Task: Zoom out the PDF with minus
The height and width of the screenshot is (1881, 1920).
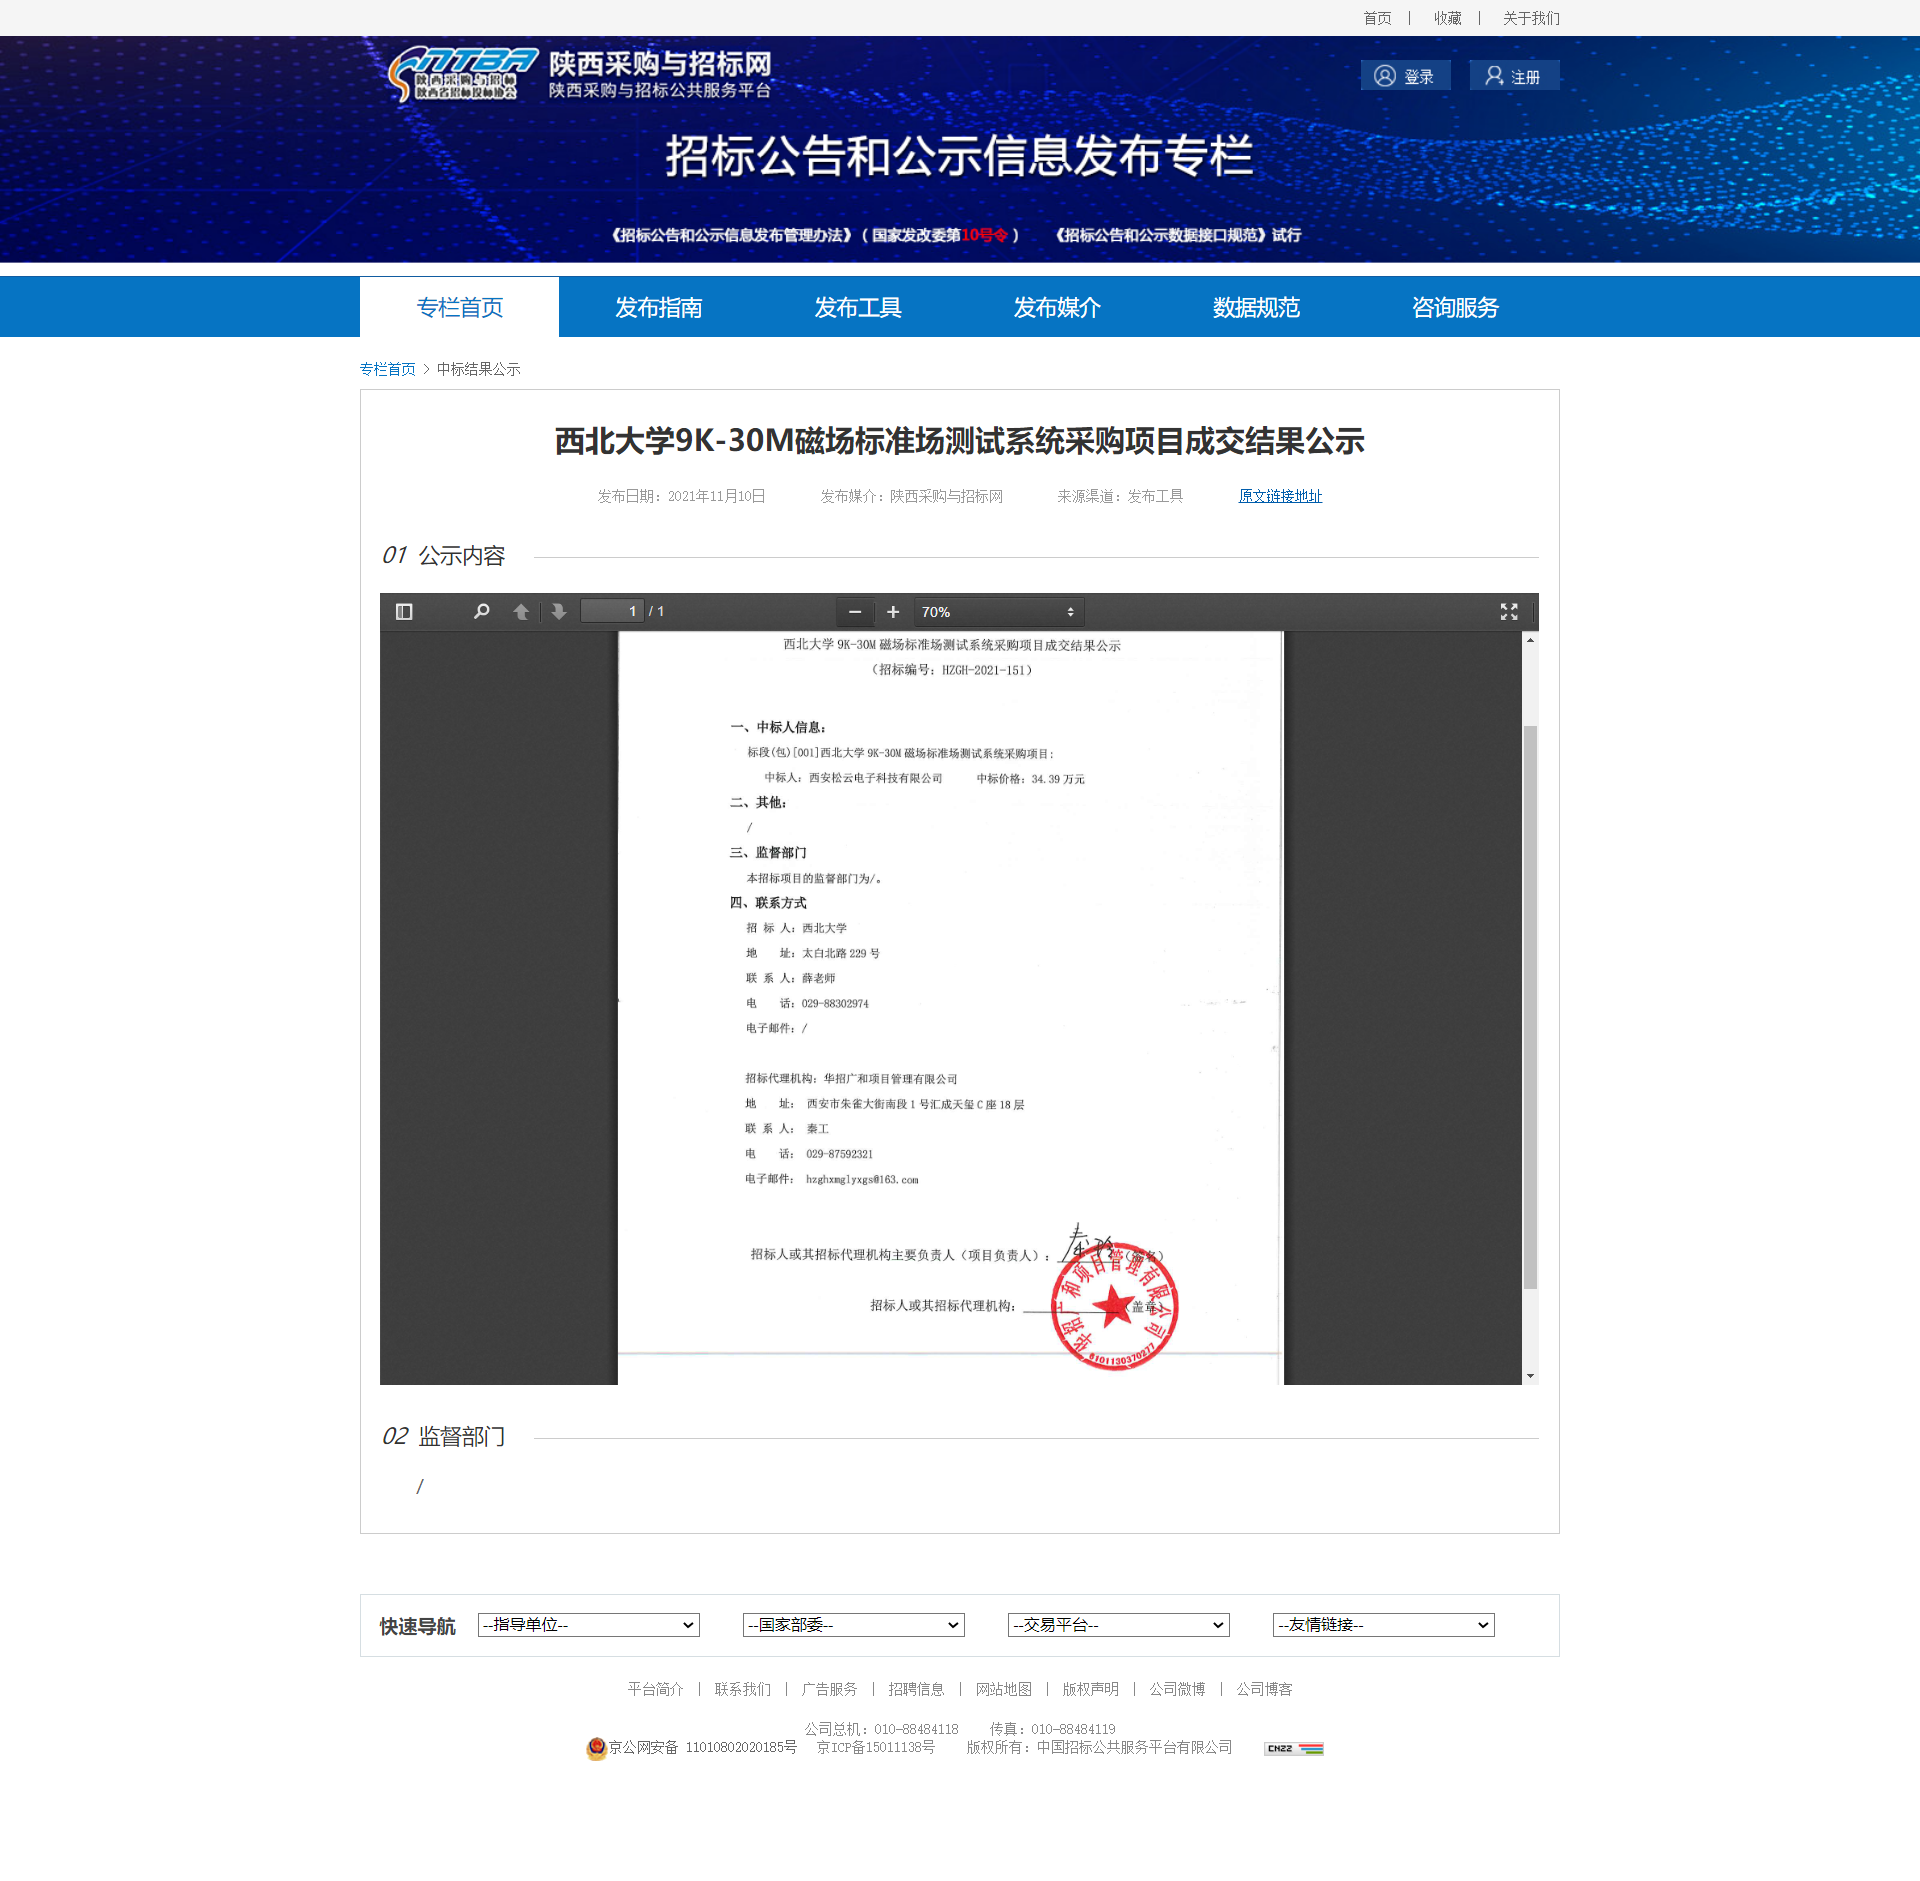Action: pyautogui.click(x=855, y=612)
